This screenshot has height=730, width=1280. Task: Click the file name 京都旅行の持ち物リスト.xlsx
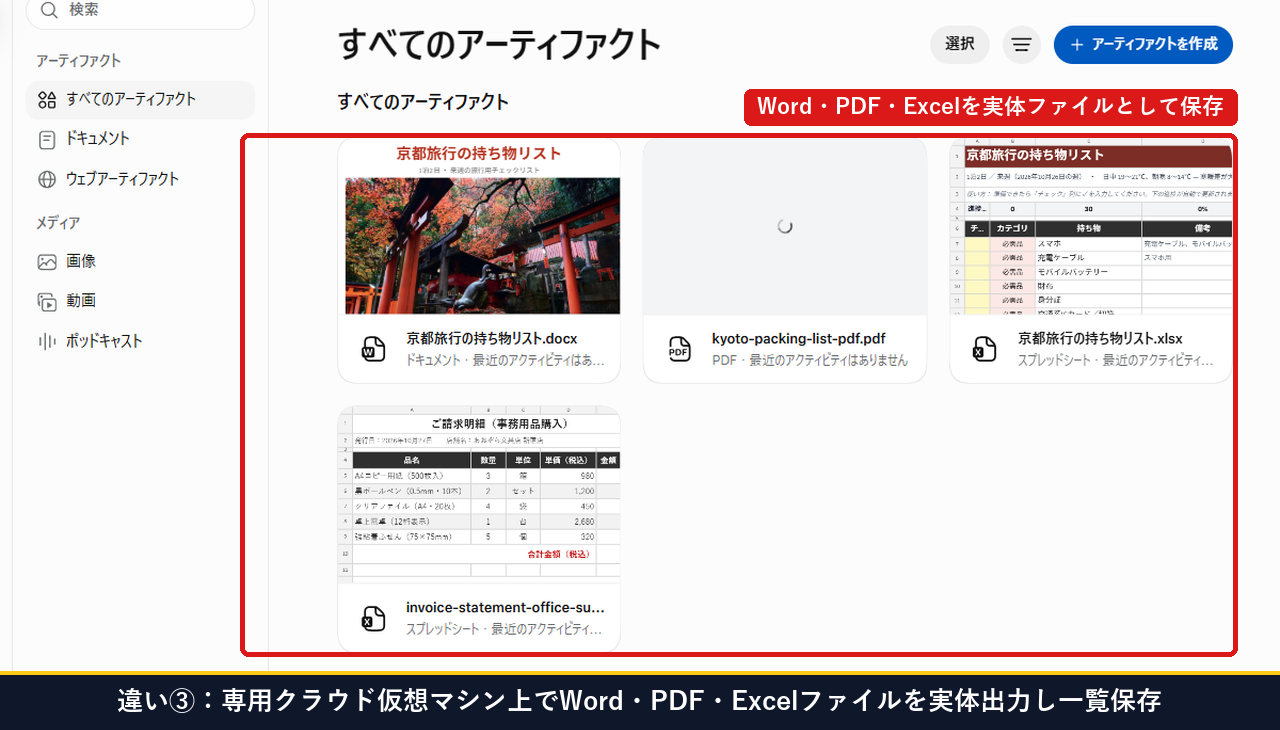point(1100,338)
